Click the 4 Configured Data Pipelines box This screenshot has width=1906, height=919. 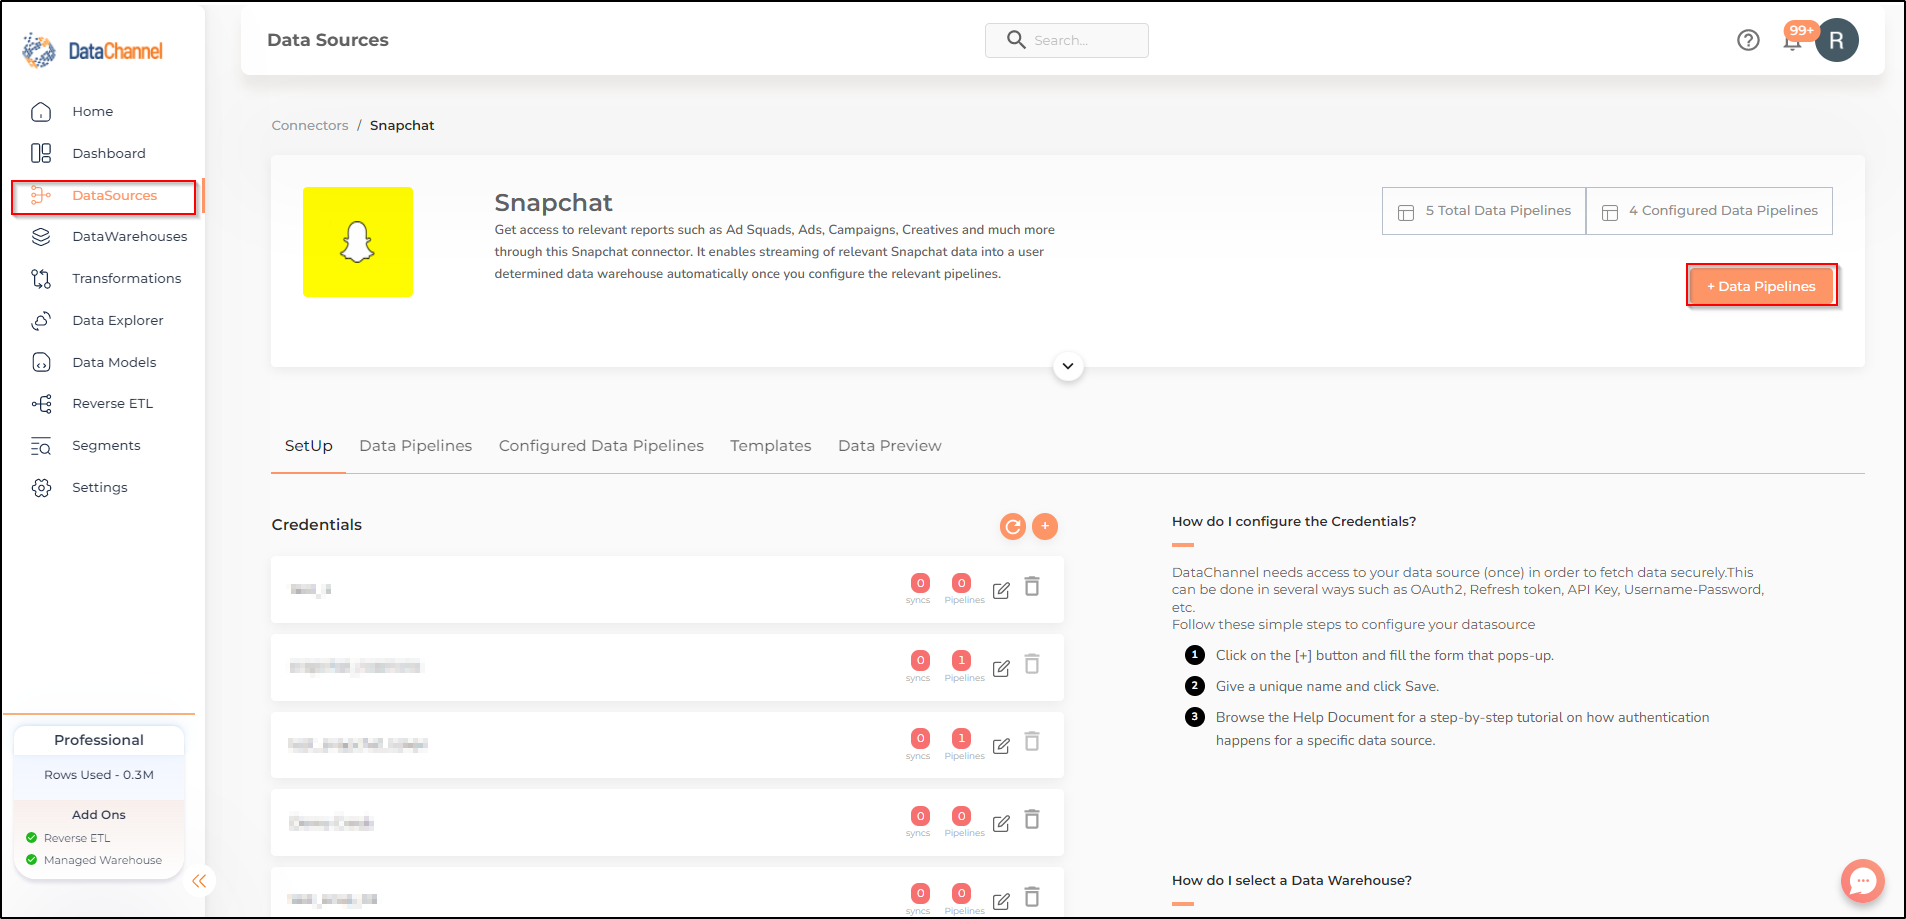(1710, 211)
